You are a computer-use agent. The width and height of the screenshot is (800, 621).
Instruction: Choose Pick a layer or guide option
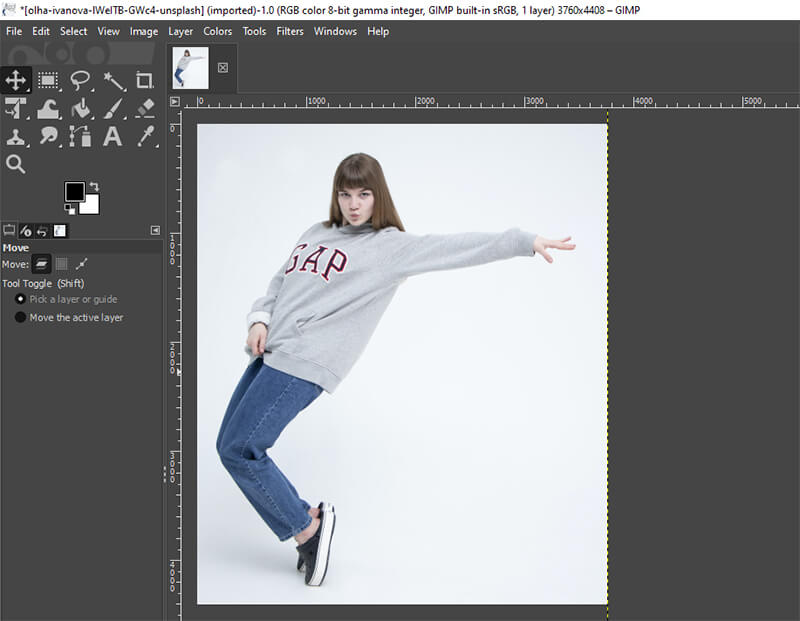(67, 299)
